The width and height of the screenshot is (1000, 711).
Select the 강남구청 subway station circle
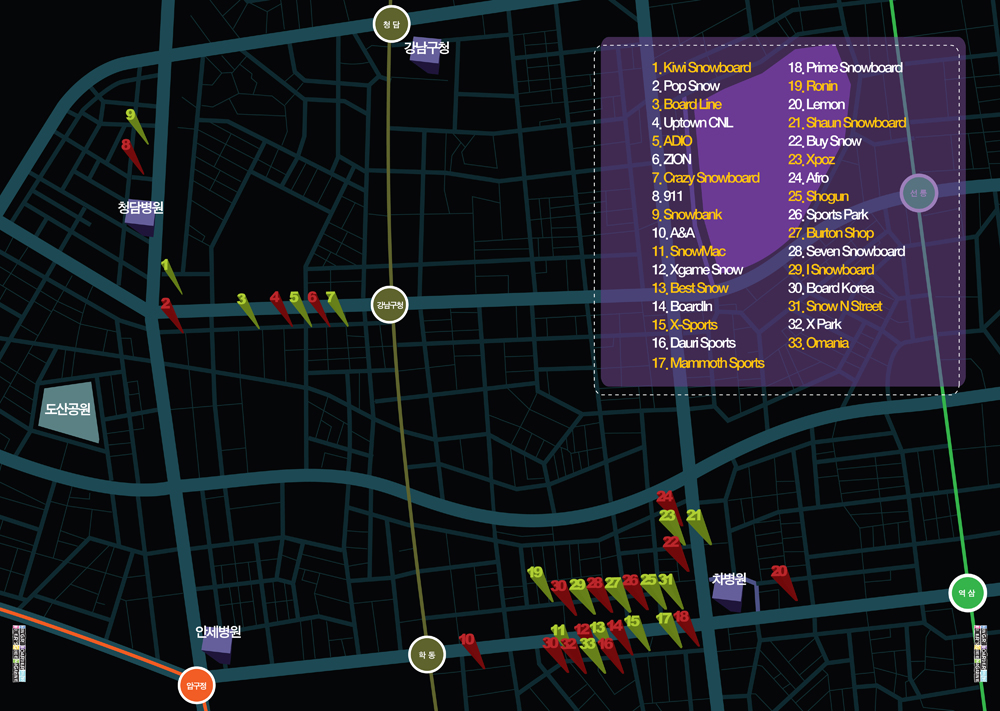pos(389,305)
